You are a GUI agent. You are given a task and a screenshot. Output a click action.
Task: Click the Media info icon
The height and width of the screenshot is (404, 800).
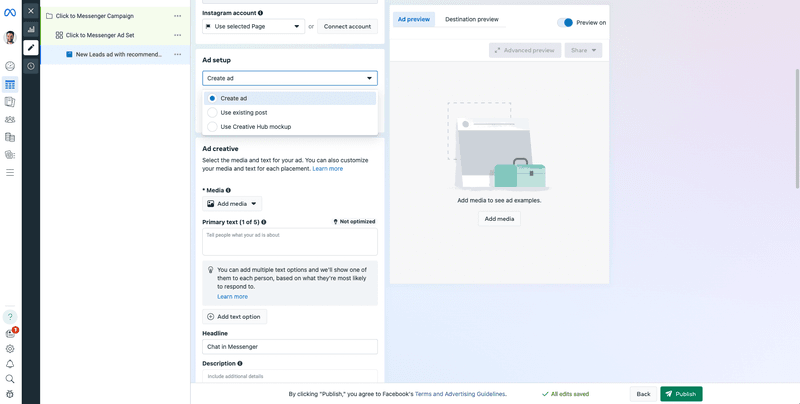(228, 190)
